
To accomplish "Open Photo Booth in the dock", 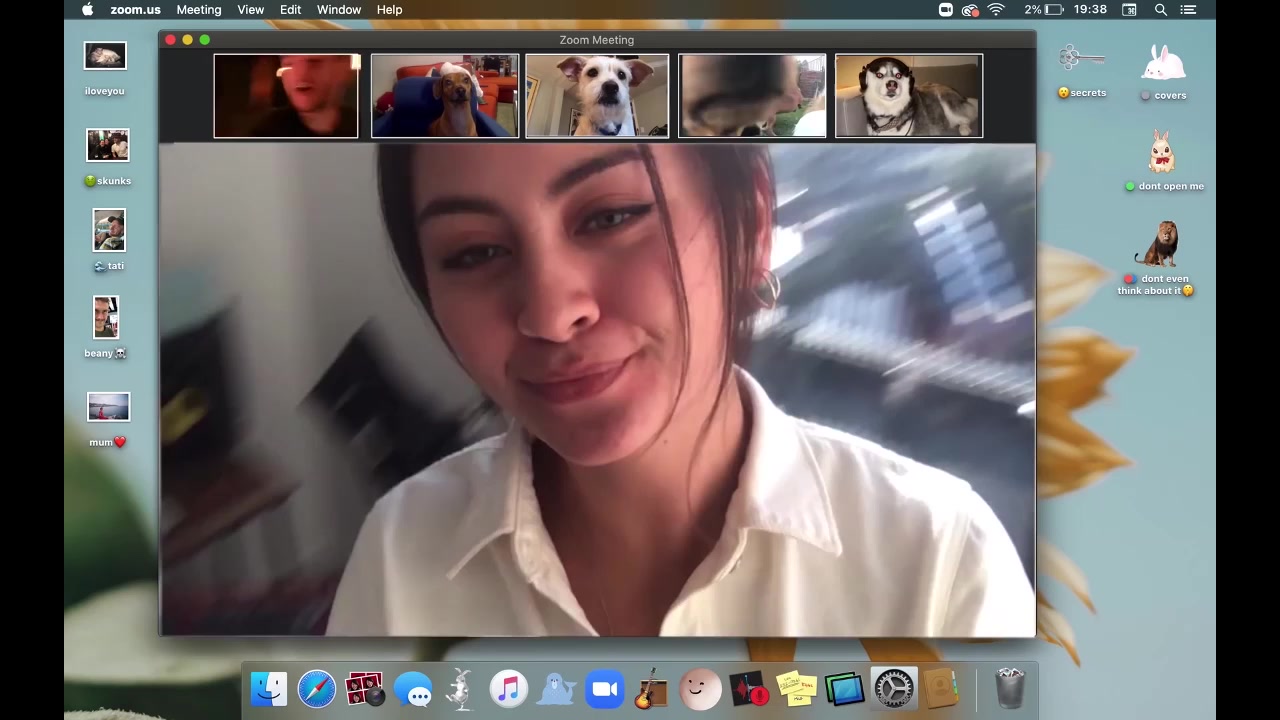I will [x=365, y=689].
